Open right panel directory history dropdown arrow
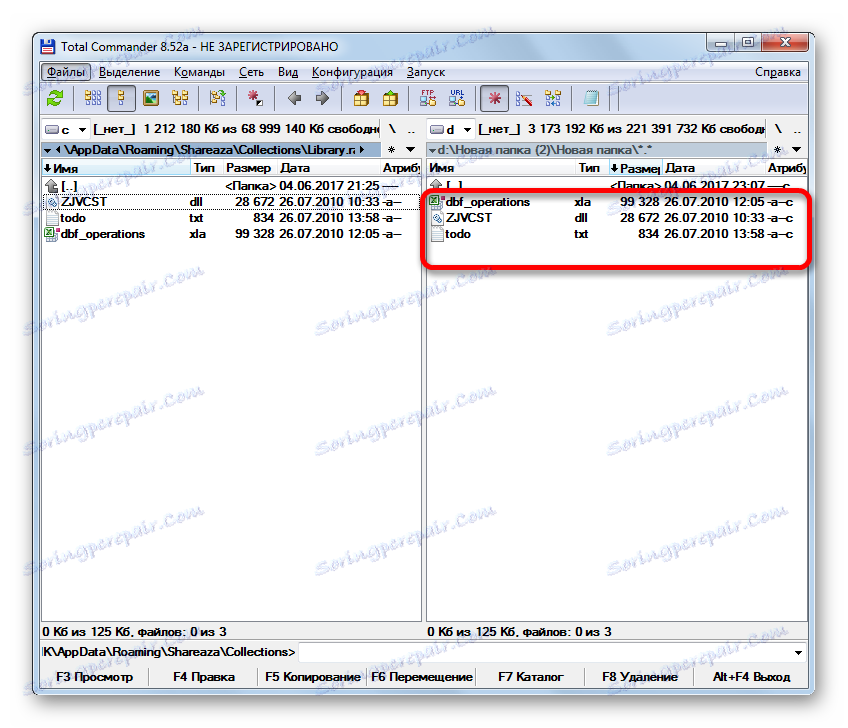 pos(796,150)
